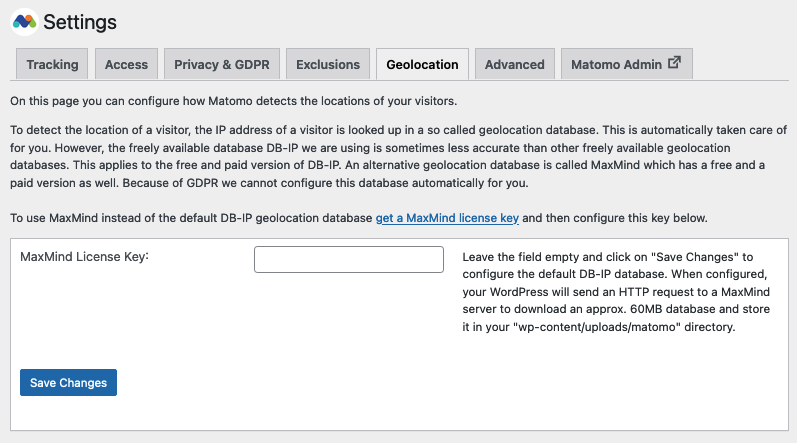This screenshot has width=797, height=443.
Task: Open the Matomo Admin tab label
Action: pyautogui.click(x=616, y=65)
